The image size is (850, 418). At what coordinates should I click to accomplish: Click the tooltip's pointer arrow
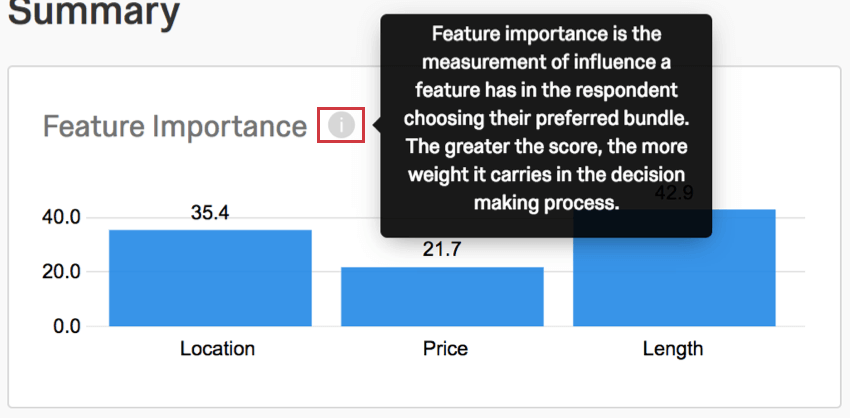click(376, 126)
